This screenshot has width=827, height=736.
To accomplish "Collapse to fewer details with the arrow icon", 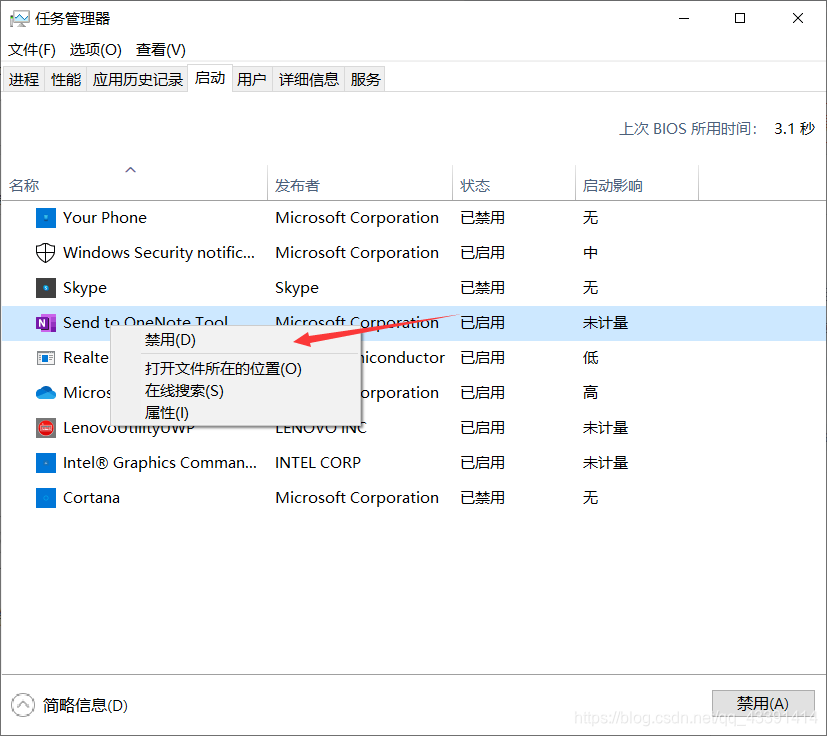I will point(23,705).
